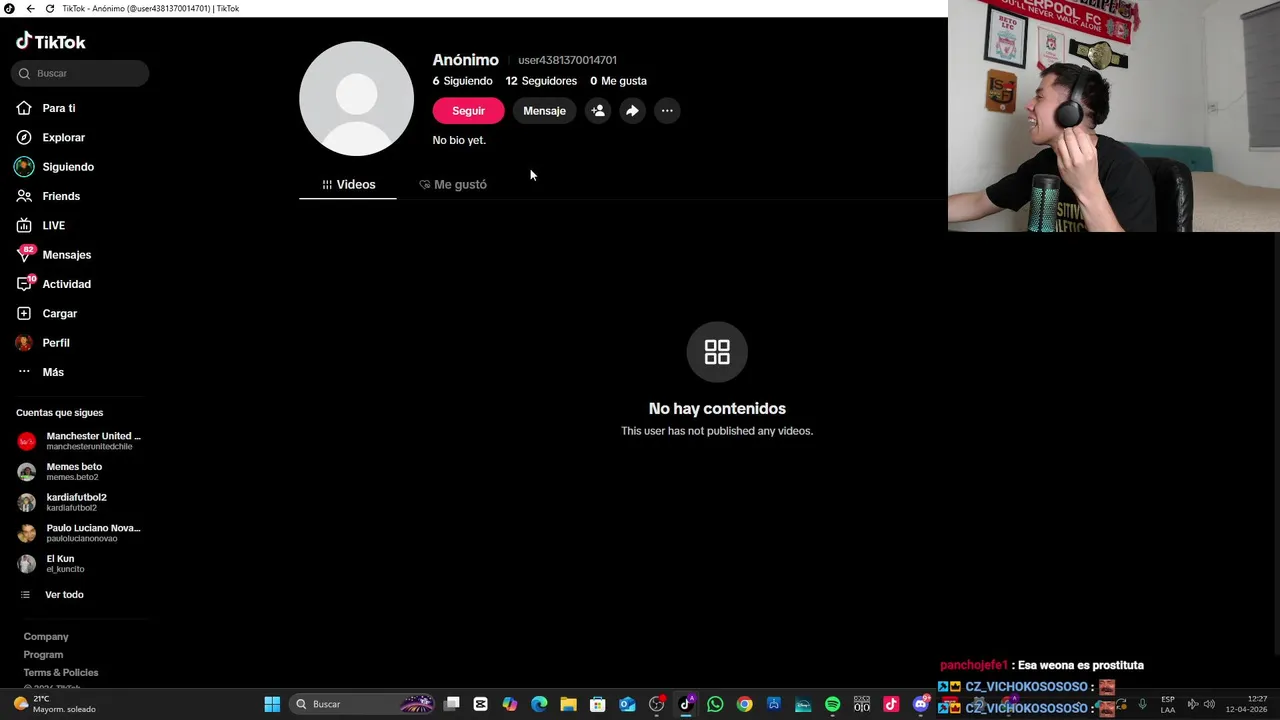This screenshot has width=1280, height=720.
Task: Open Microsoft Edge from the taskbar
Action: (539, 704)
